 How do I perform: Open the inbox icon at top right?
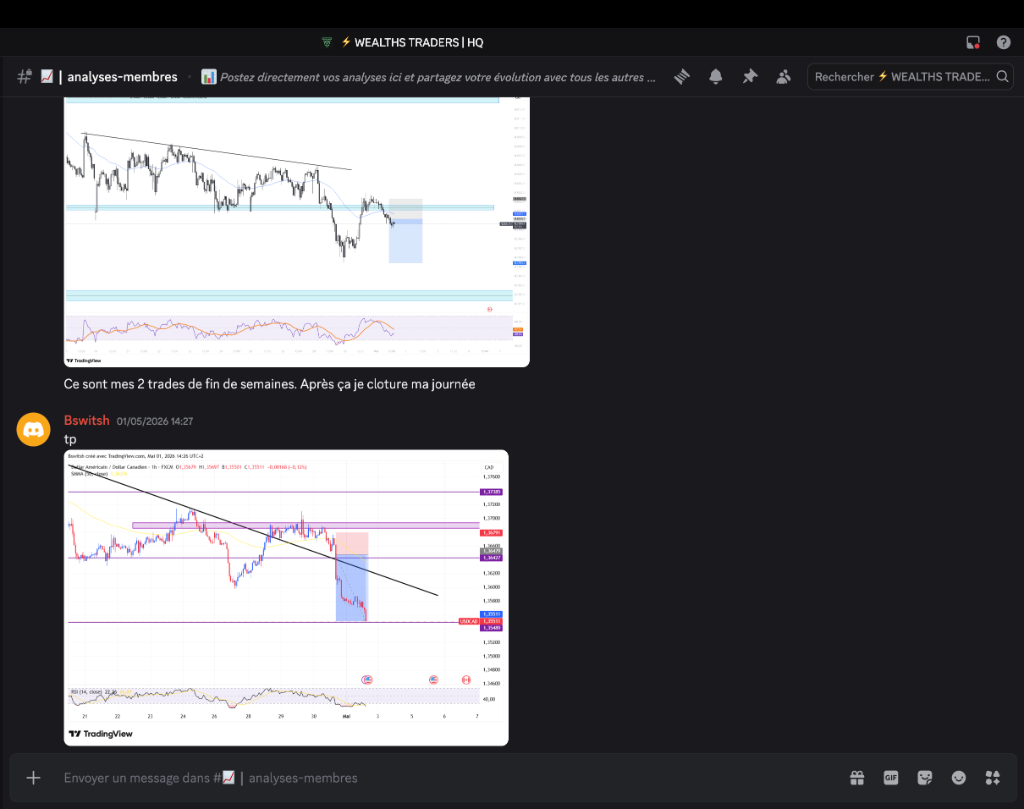973,42
